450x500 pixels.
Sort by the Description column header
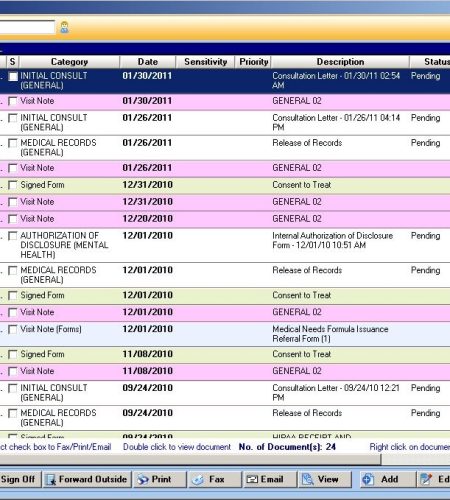[340, 62]
